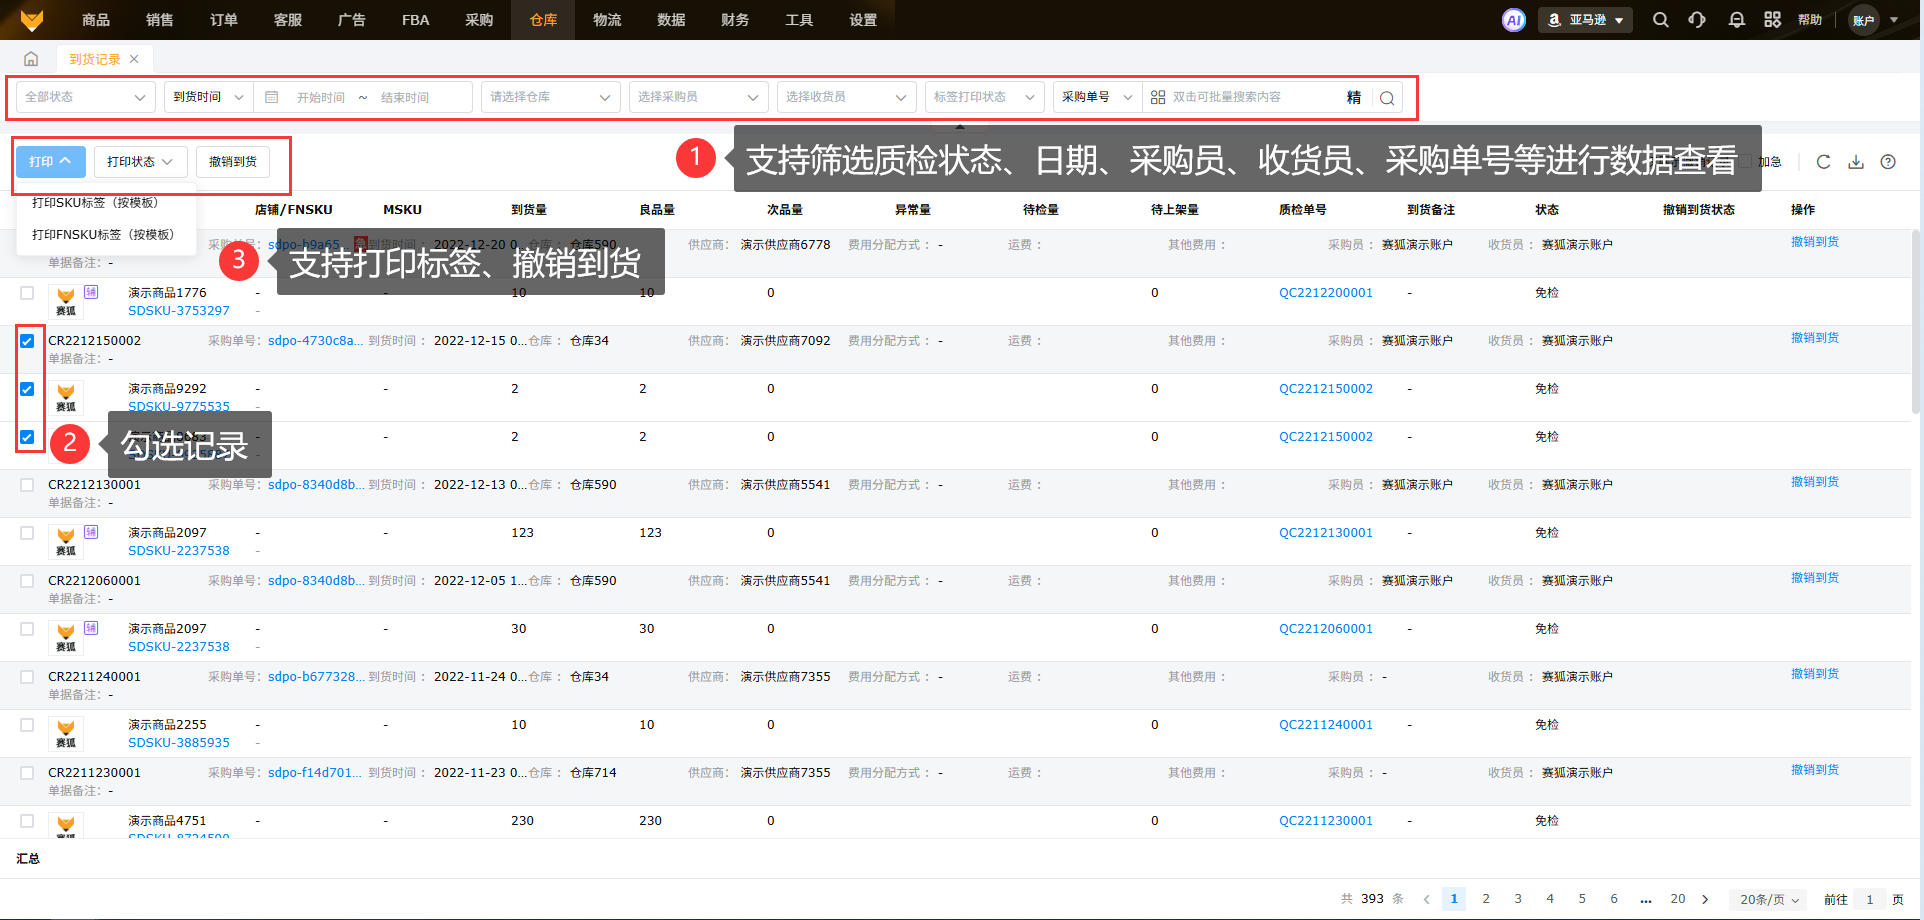Open the 请选择仓库 warehouse dropdown
Screen dimensions: 1924x920
549,97
